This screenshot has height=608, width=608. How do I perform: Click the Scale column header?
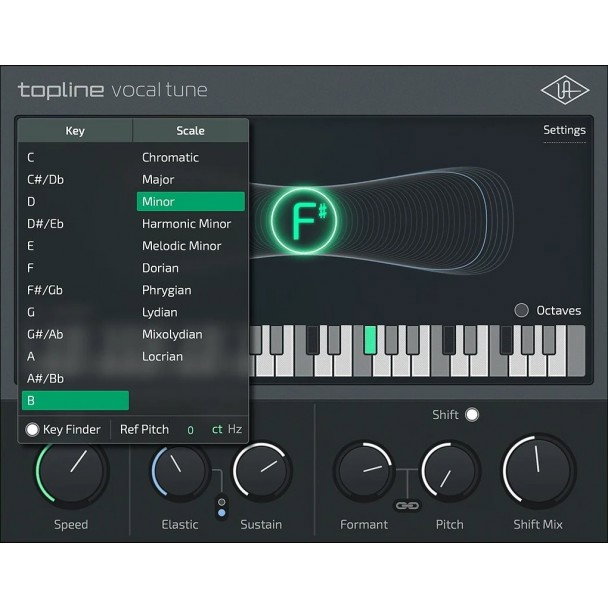pyautogui.click(x=190, y=131)
